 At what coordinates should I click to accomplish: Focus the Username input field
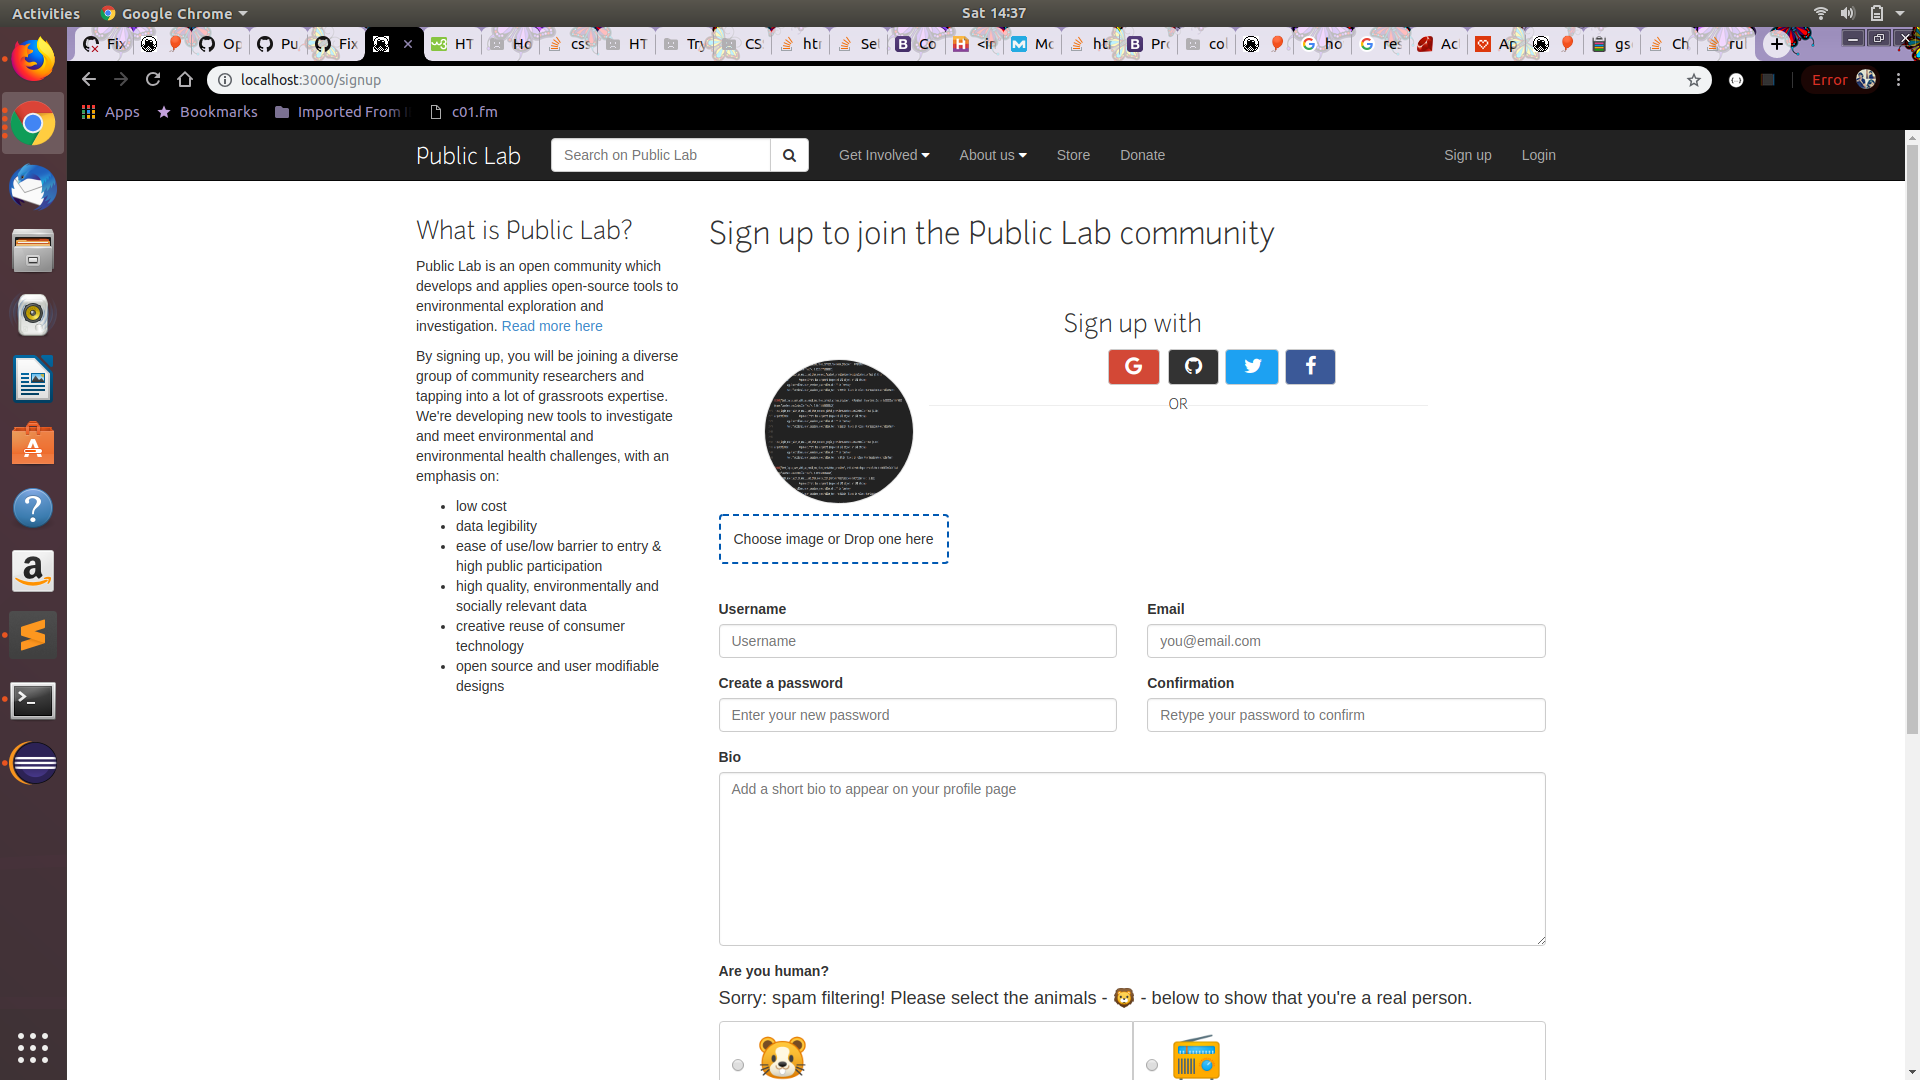click(917, 641)
